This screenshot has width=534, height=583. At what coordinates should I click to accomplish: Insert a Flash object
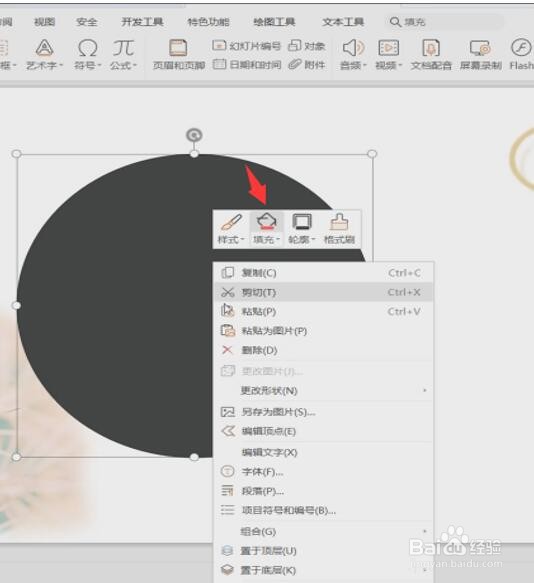tap(521, 54)
